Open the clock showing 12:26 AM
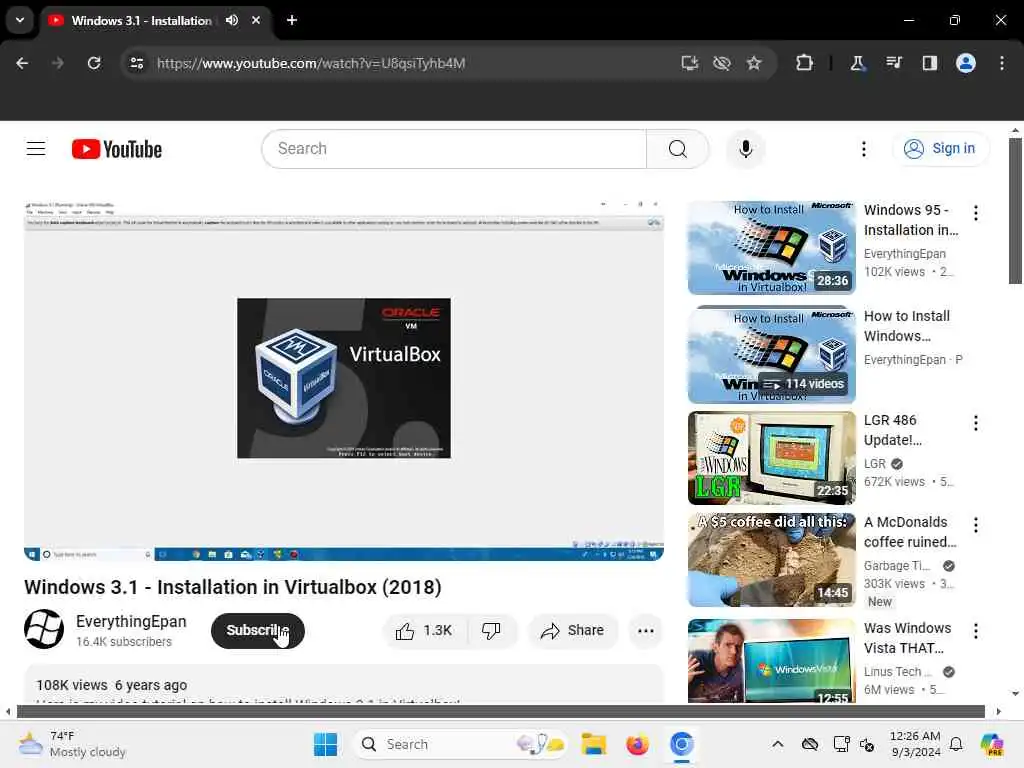Viewport: 1024px width, 768px height. (915, 744)
